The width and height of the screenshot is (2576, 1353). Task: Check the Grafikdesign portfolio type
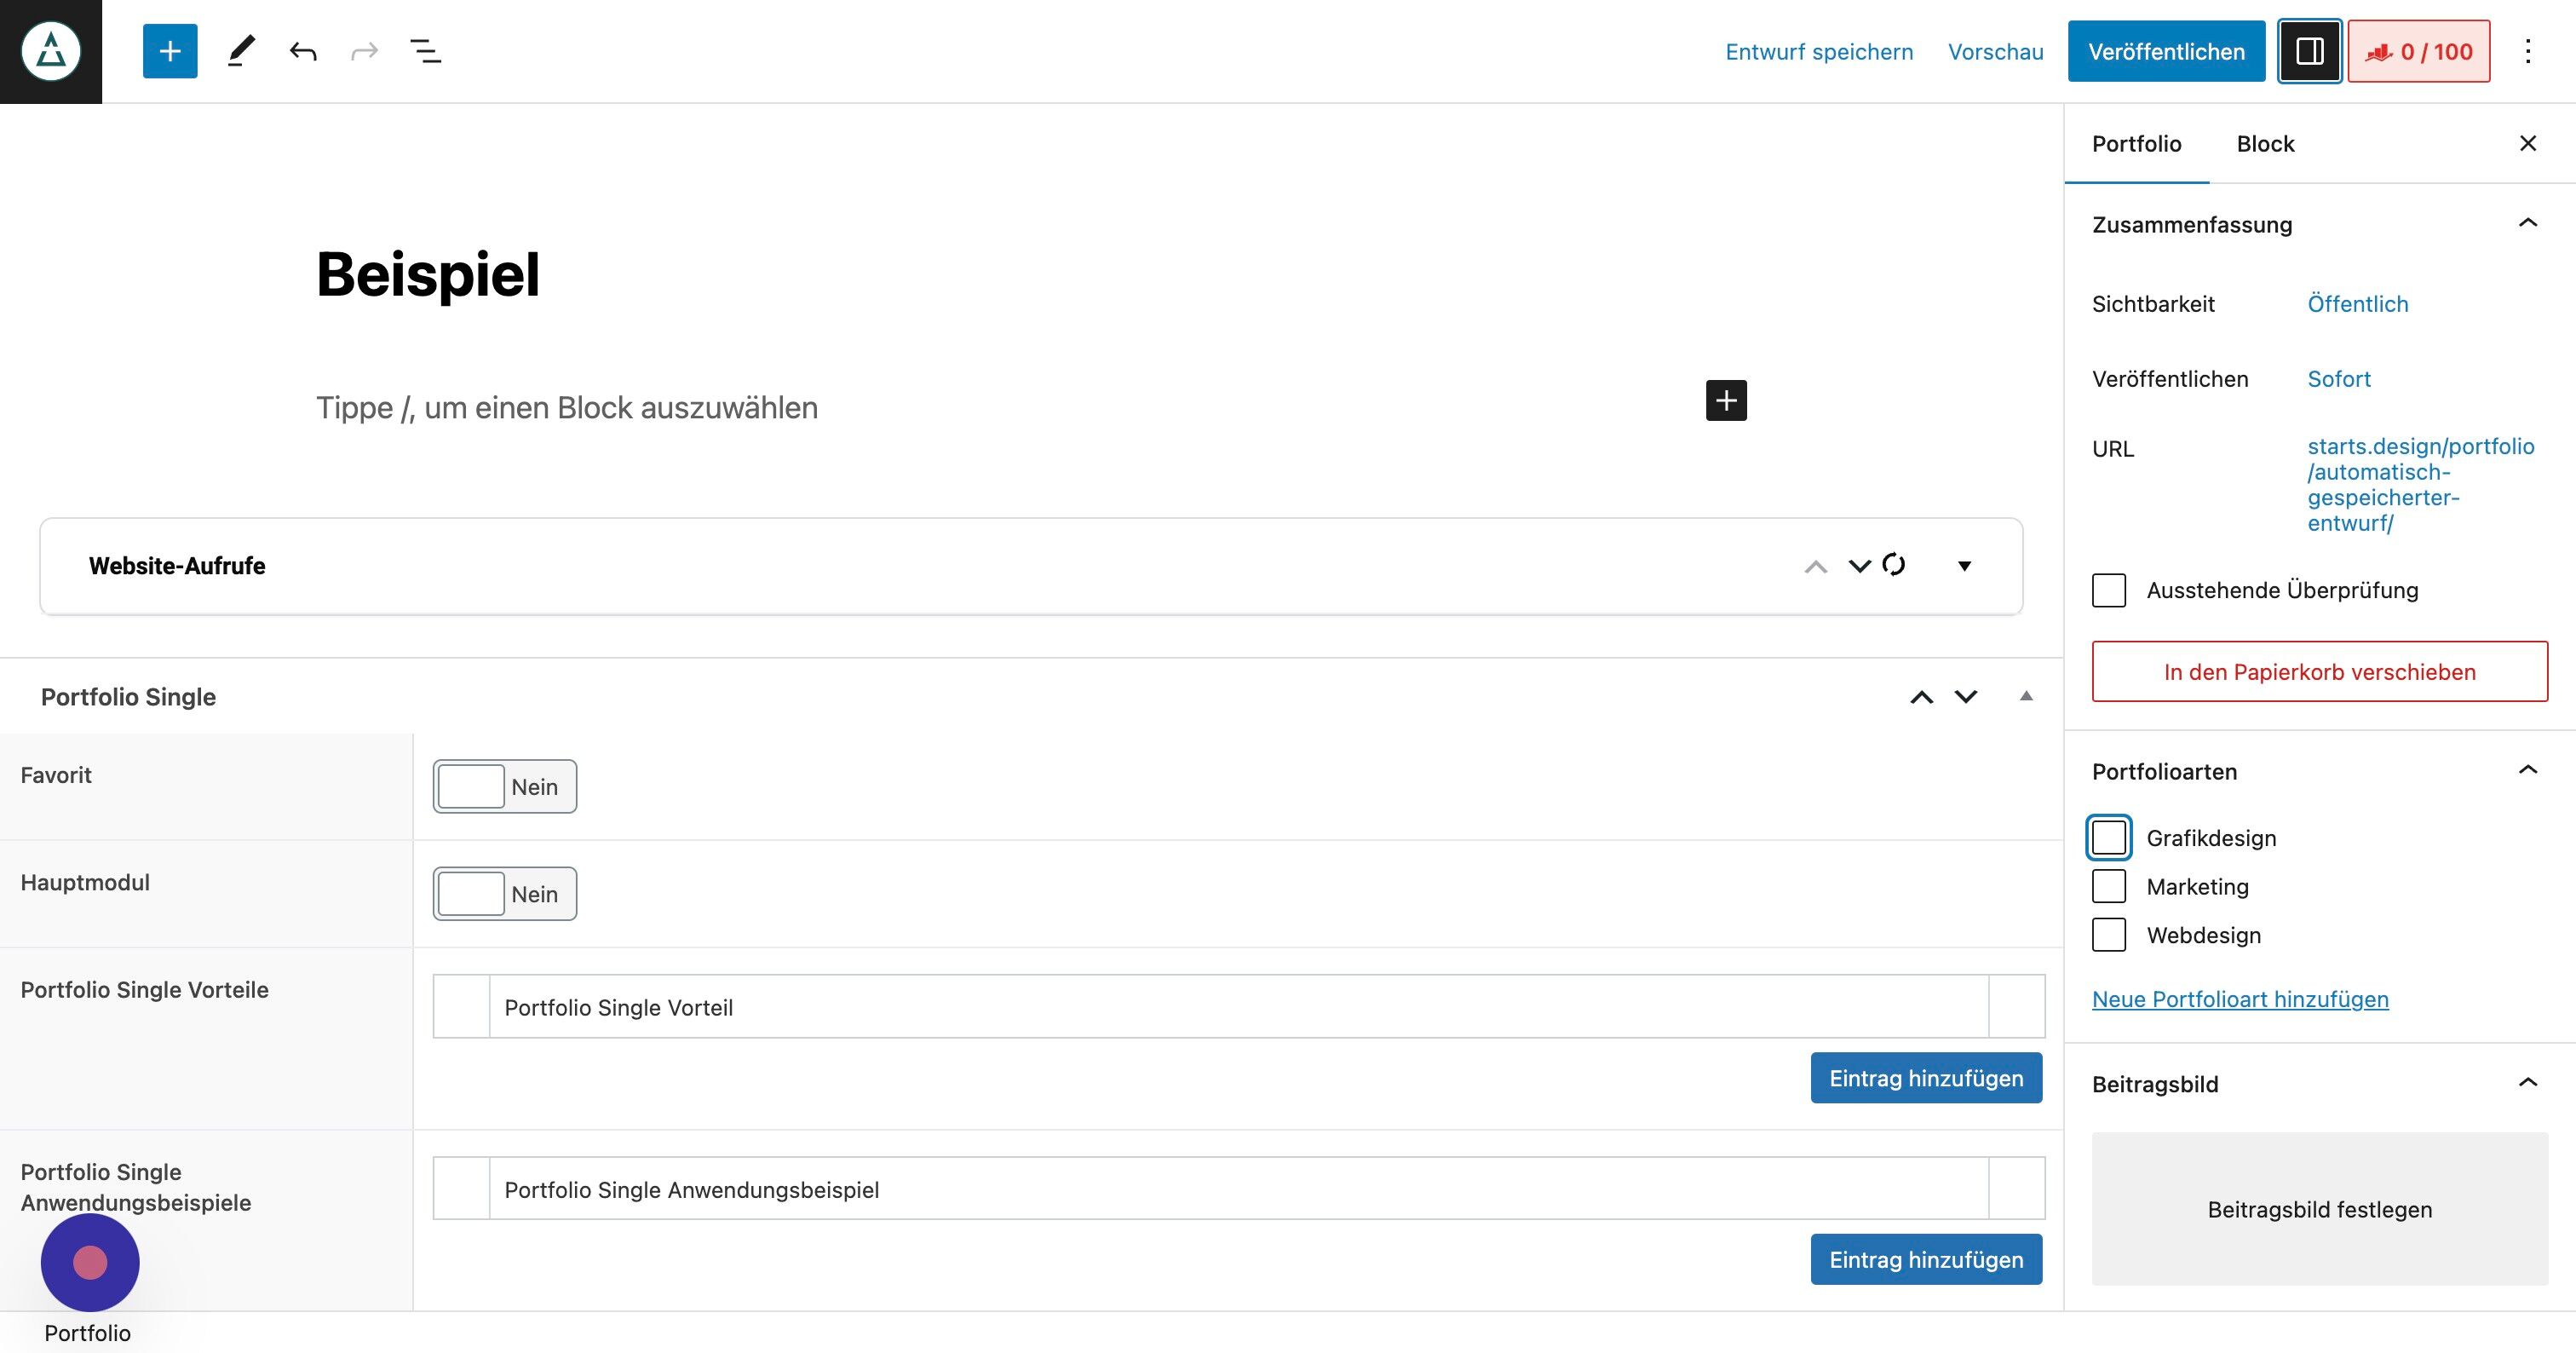pos(2109,838)
